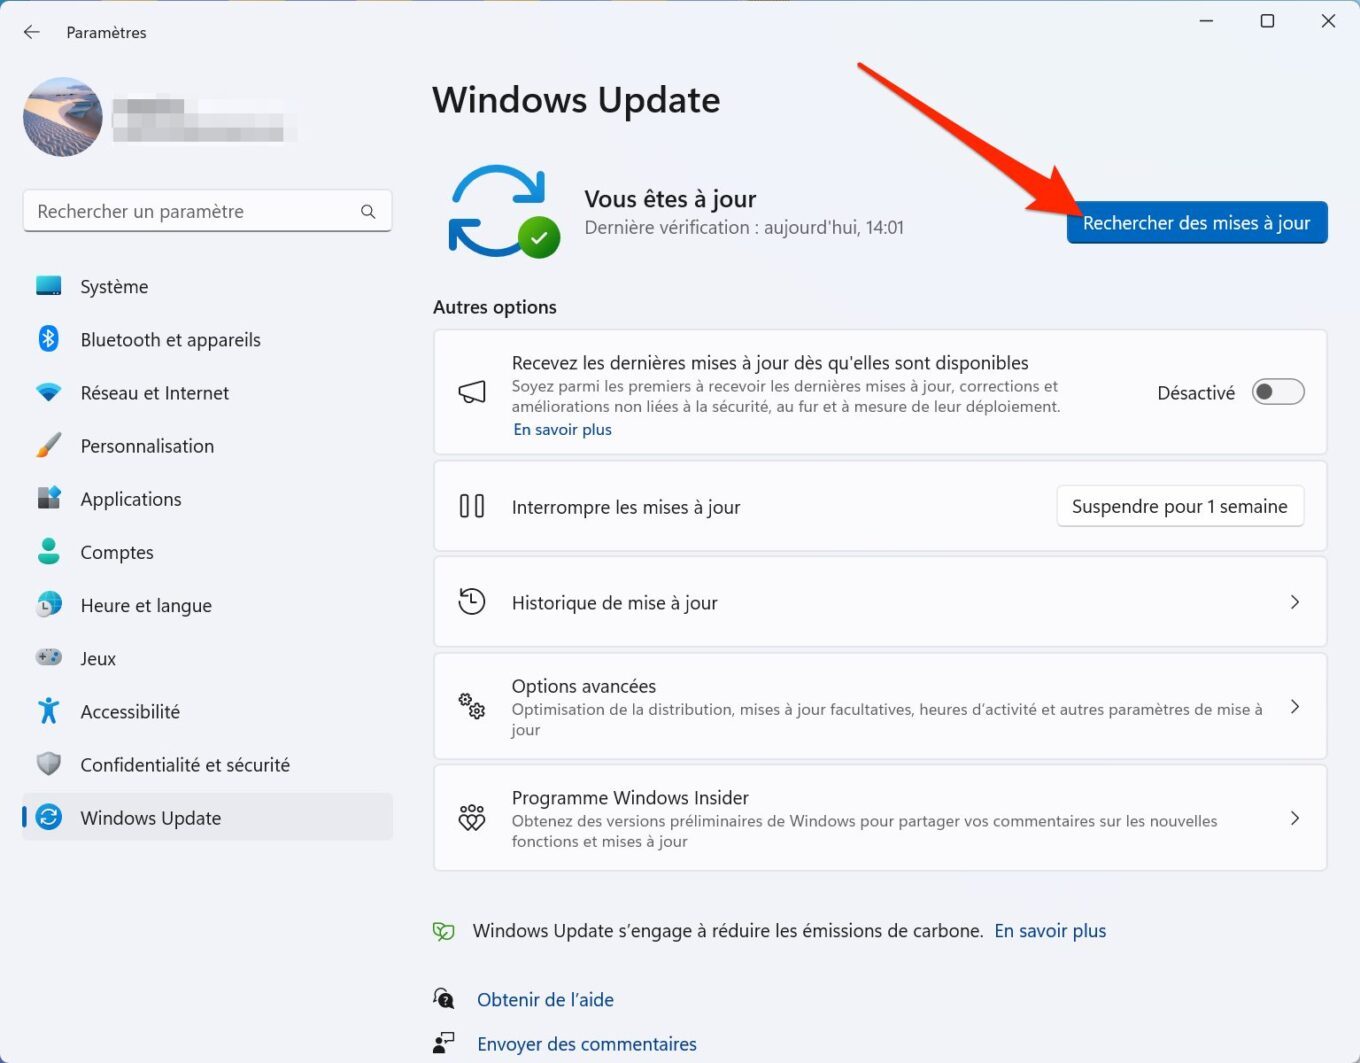Click the paintbrush icon for Personnalisation
The width and height of the screenshot is (1360, 1063).
point(48,446)
